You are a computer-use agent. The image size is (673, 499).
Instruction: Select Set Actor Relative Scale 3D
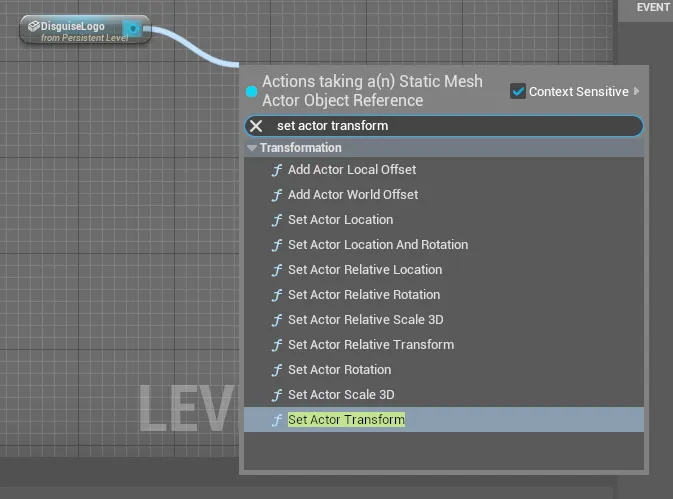pos(365,320)
